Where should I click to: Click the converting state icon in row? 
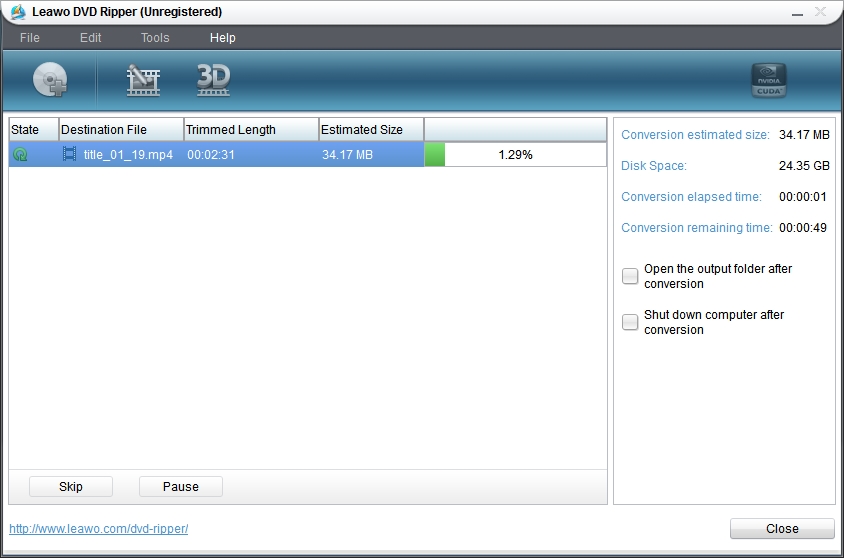coord(20,155)
